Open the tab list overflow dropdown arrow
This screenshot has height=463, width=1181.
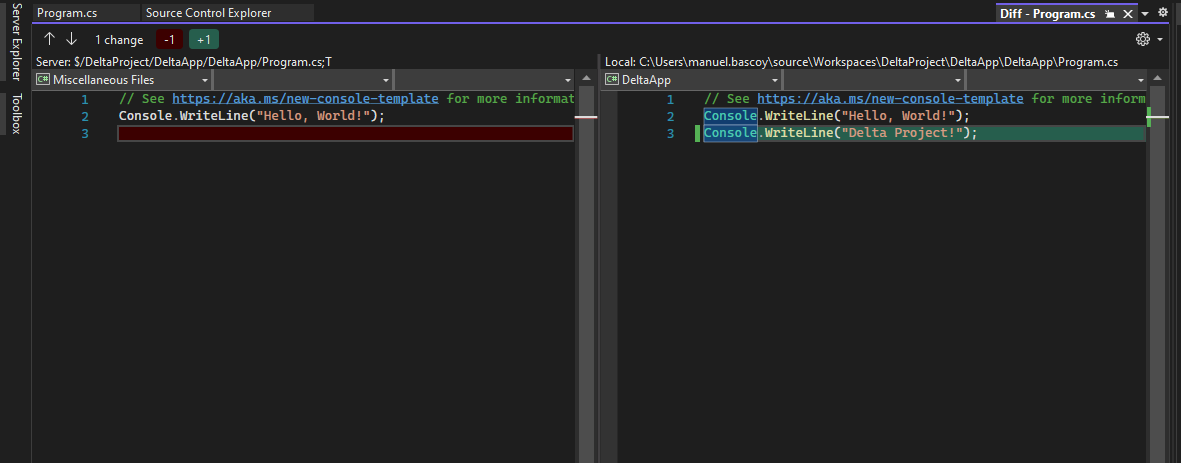[x=1145, y=14]
